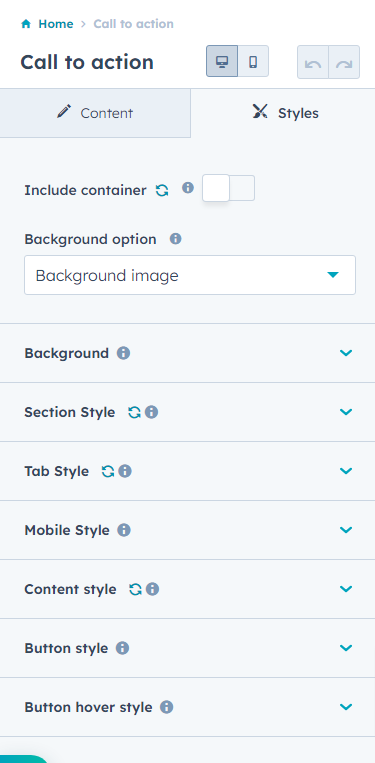
Task: Click reset icon next to Content style
Action: [x=135, y=589]
